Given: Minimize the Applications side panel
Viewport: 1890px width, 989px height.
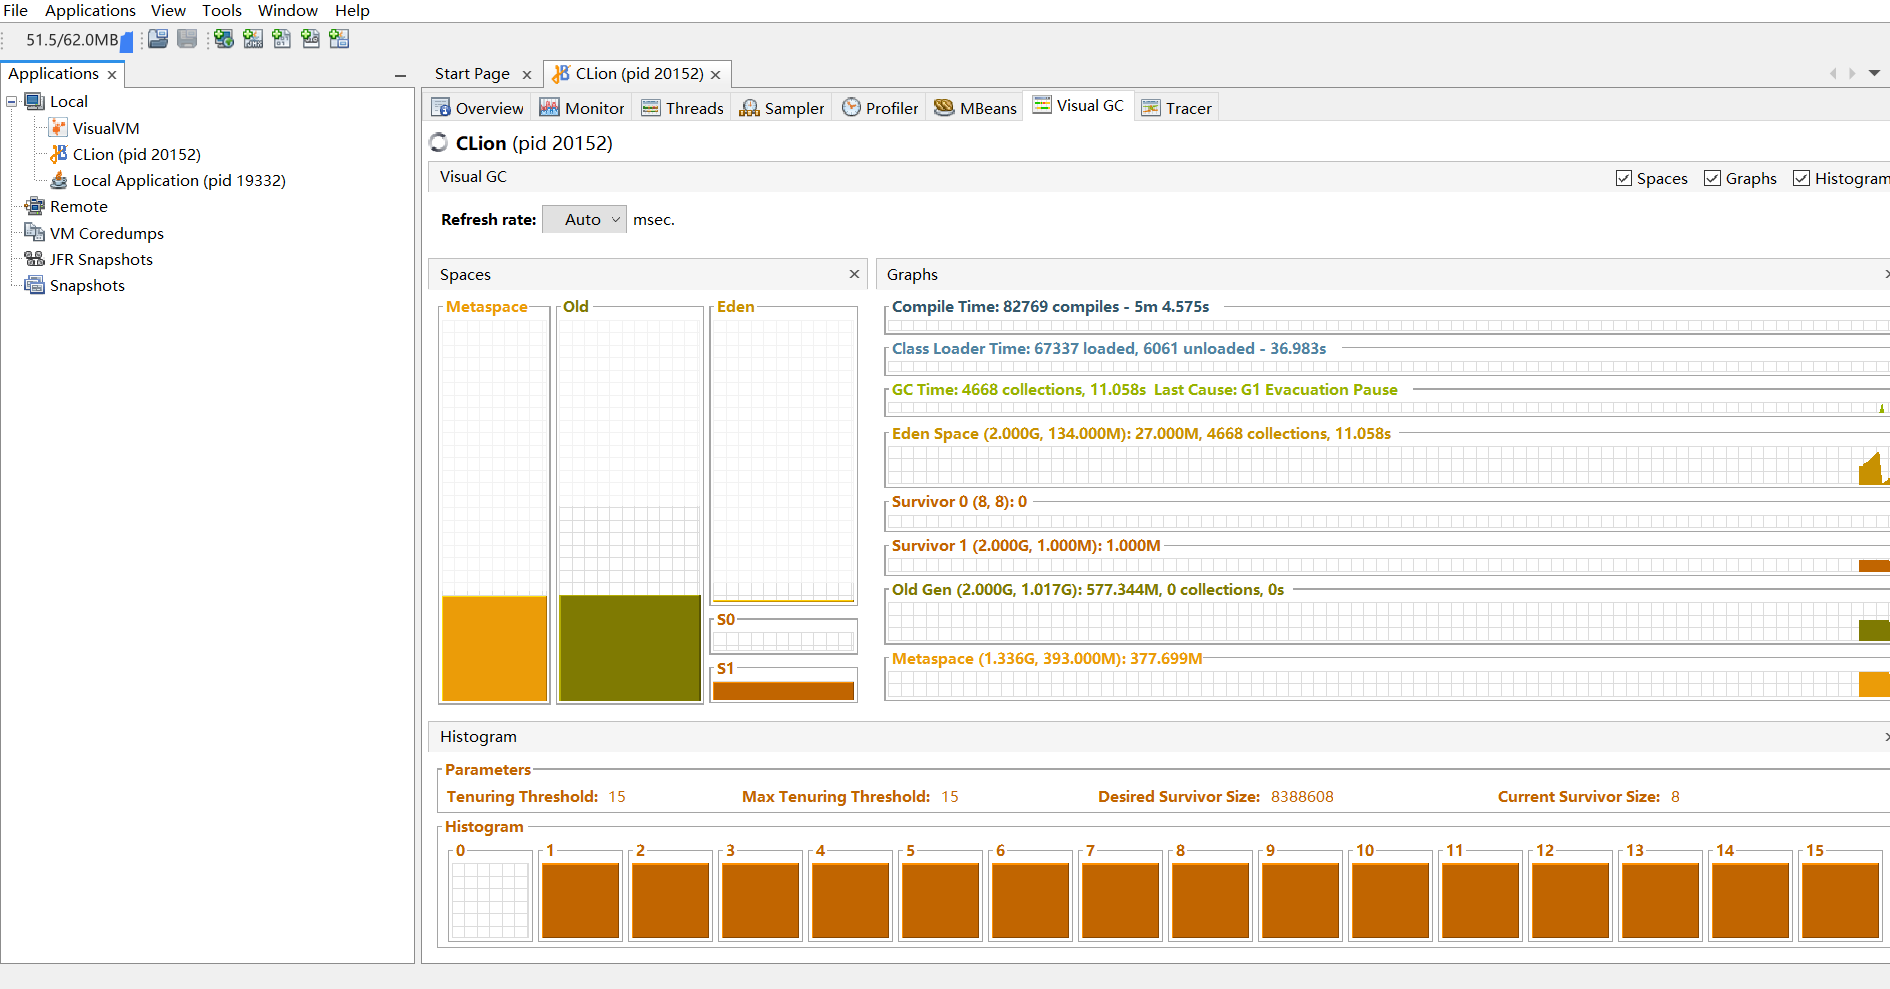Looking at the screenshot, I should 401,75.
